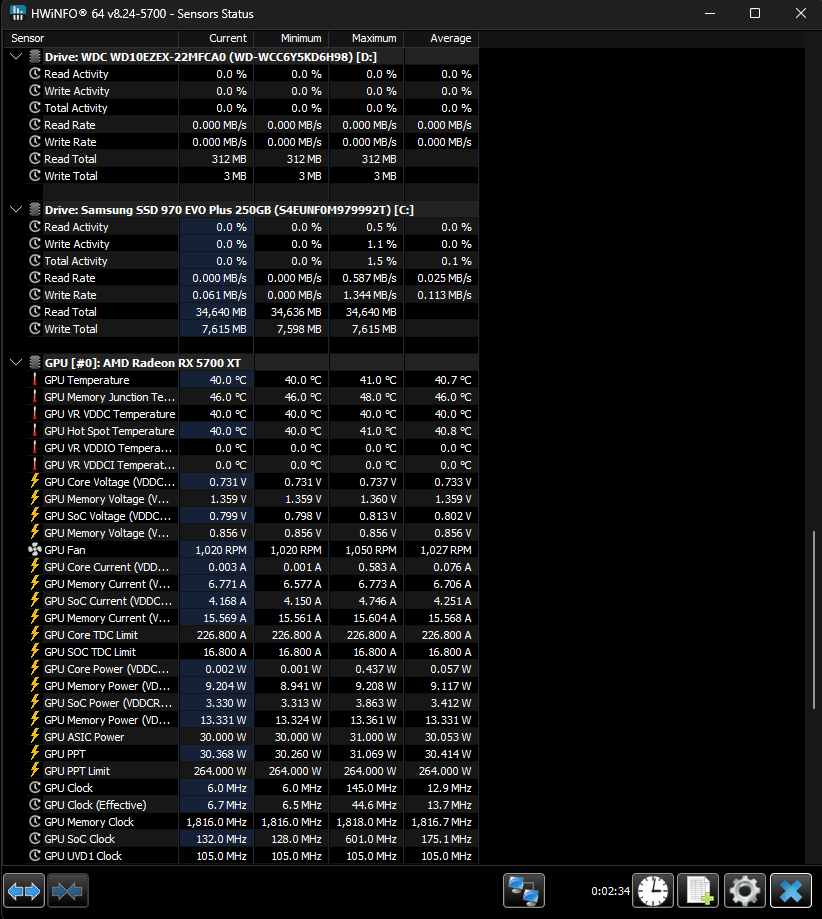
Task: Click the thermometer icon for GPU Temperature
Action: click(x=35, y=380)
